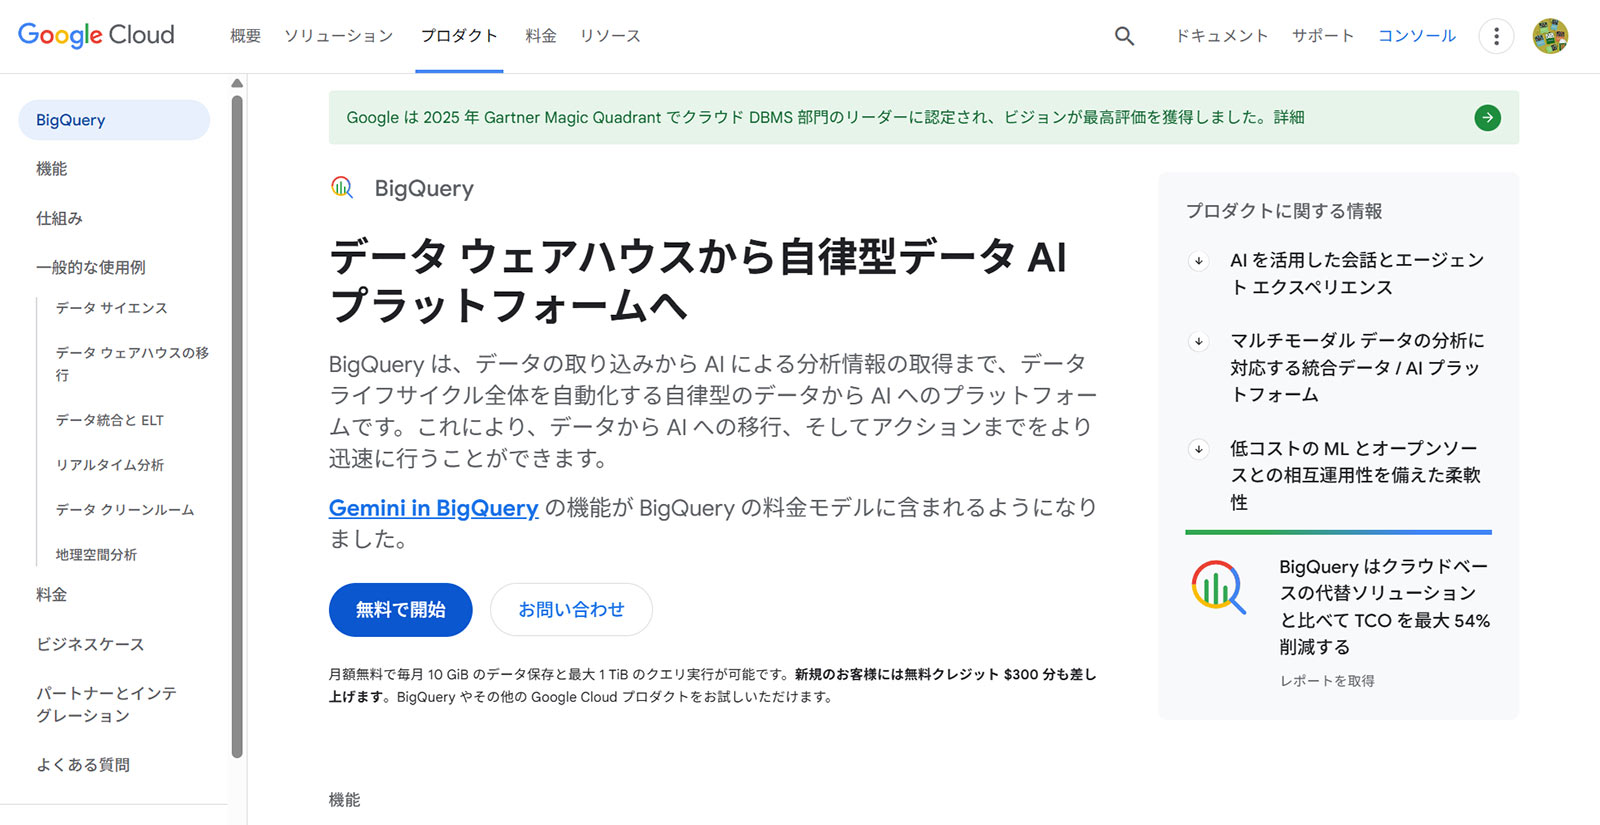The height and width of the screenshot is (825, 1600).
Task: Click the 詳細 link in the banner
Action: click(x=1289, y=117)
